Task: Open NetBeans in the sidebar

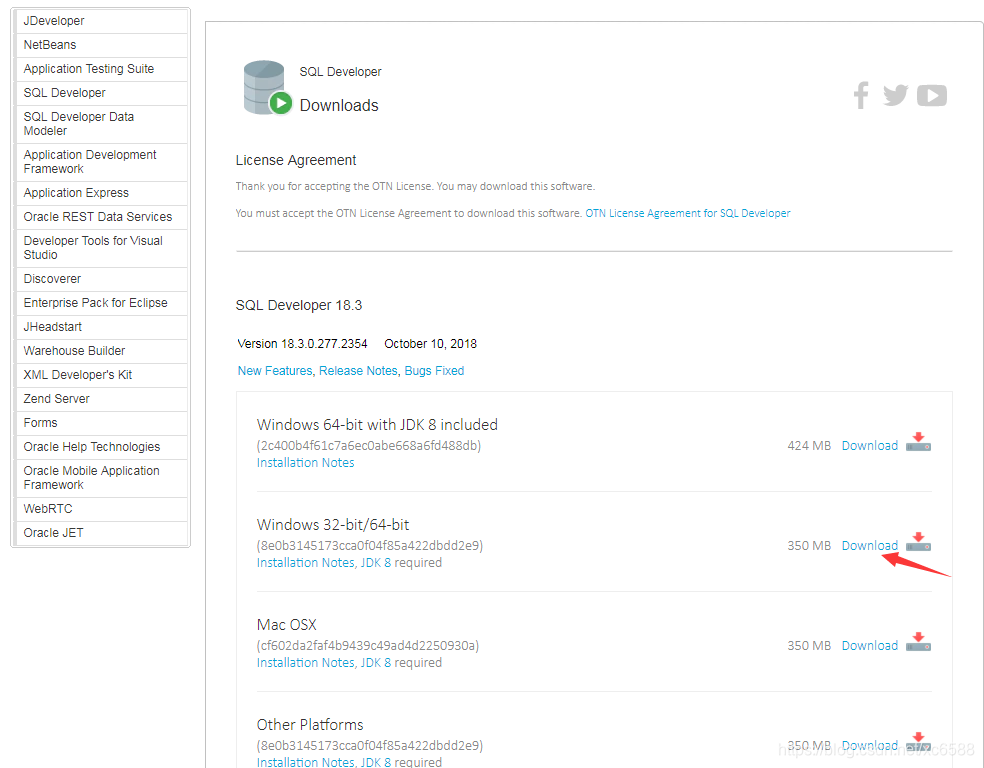Action: pos(102,45)
